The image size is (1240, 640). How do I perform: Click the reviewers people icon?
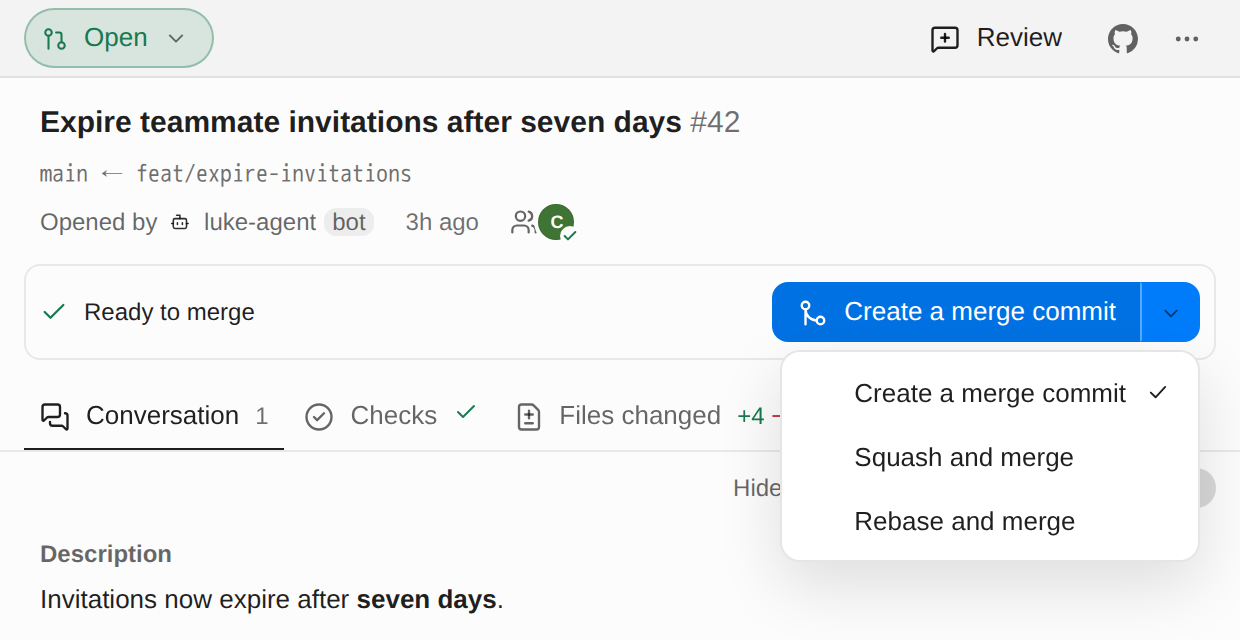pyautogui.click(x=523, y=222)
